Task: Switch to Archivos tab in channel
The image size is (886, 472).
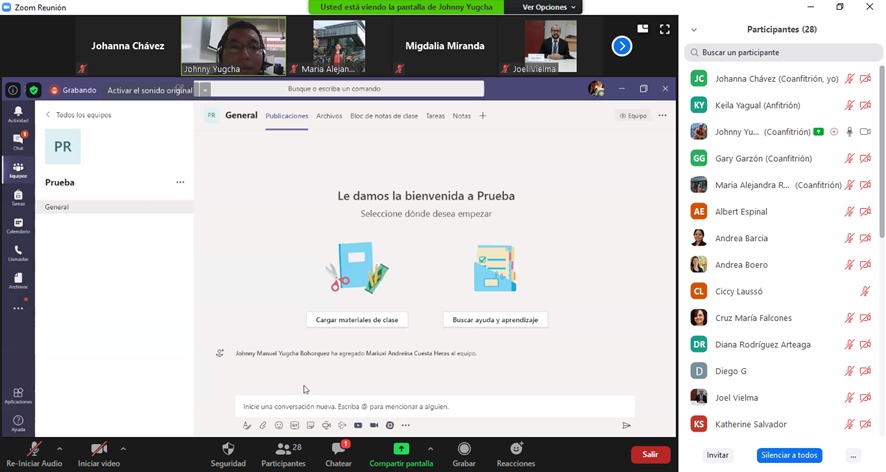Action: tap(329, 116)
